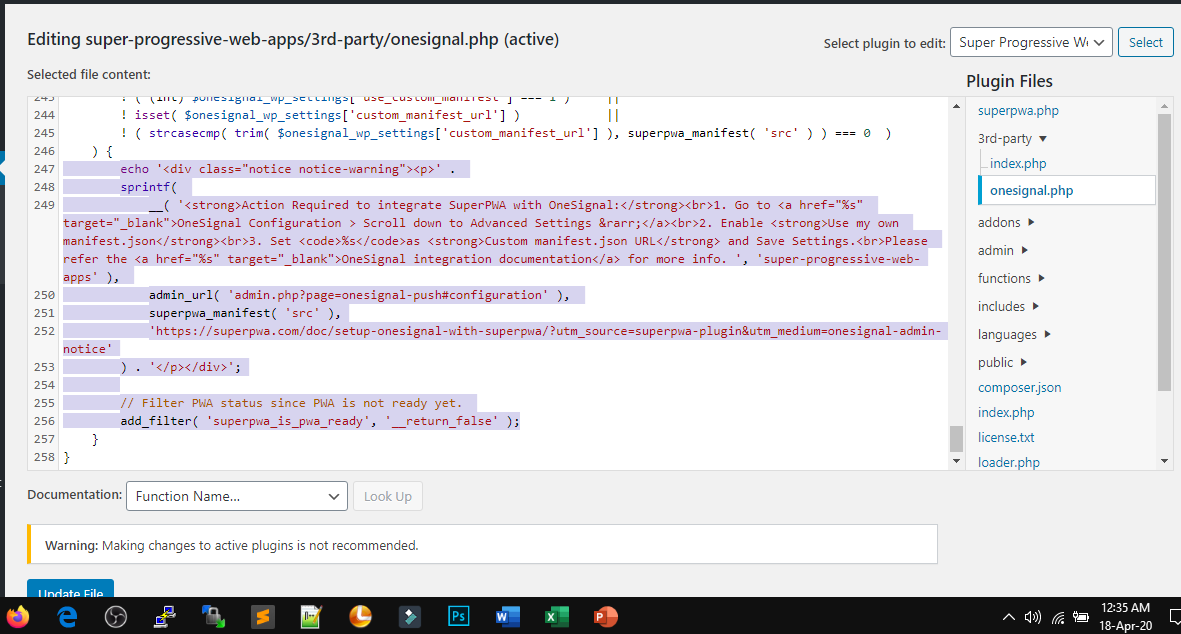
Task: Click line number 258 in gutter
Action: click(44, 457)
